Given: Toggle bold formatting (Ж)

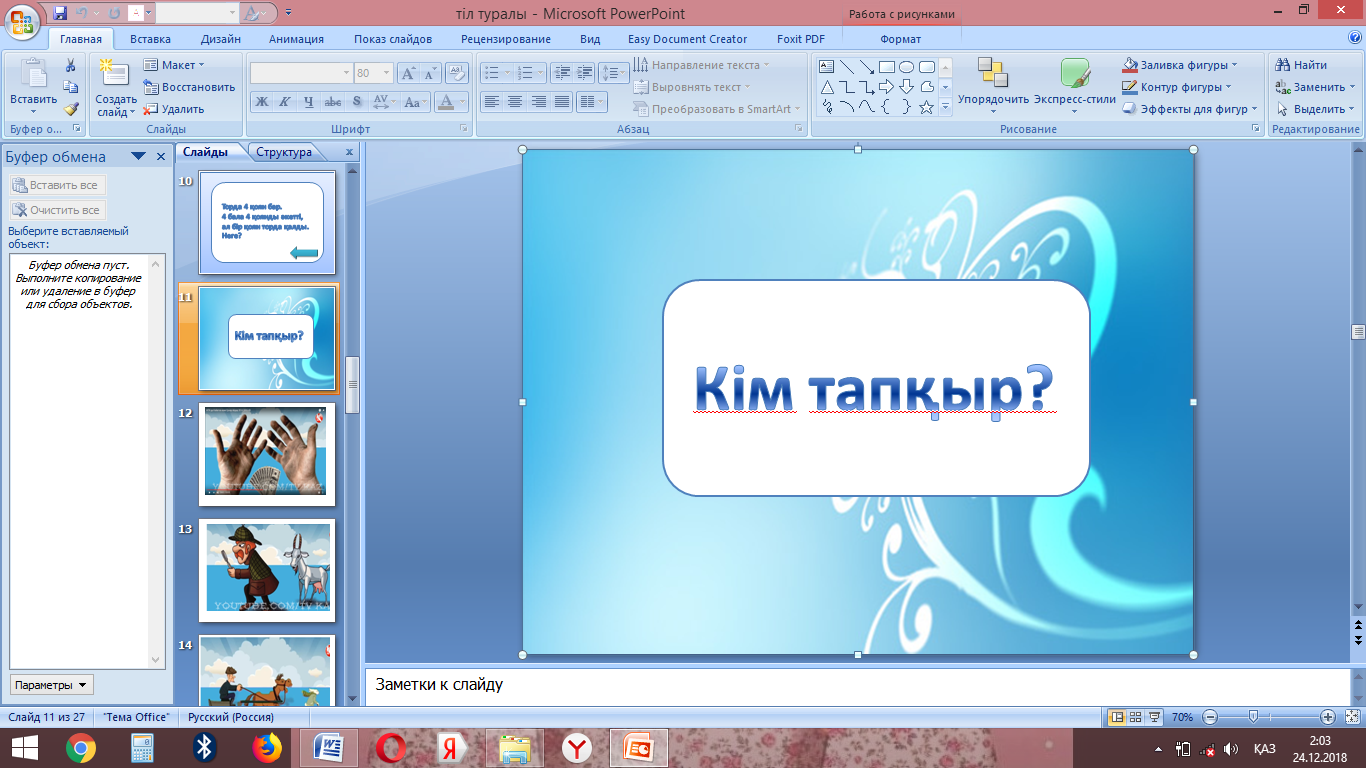Looking at the screenshot, I should click(x=261, y=102).
